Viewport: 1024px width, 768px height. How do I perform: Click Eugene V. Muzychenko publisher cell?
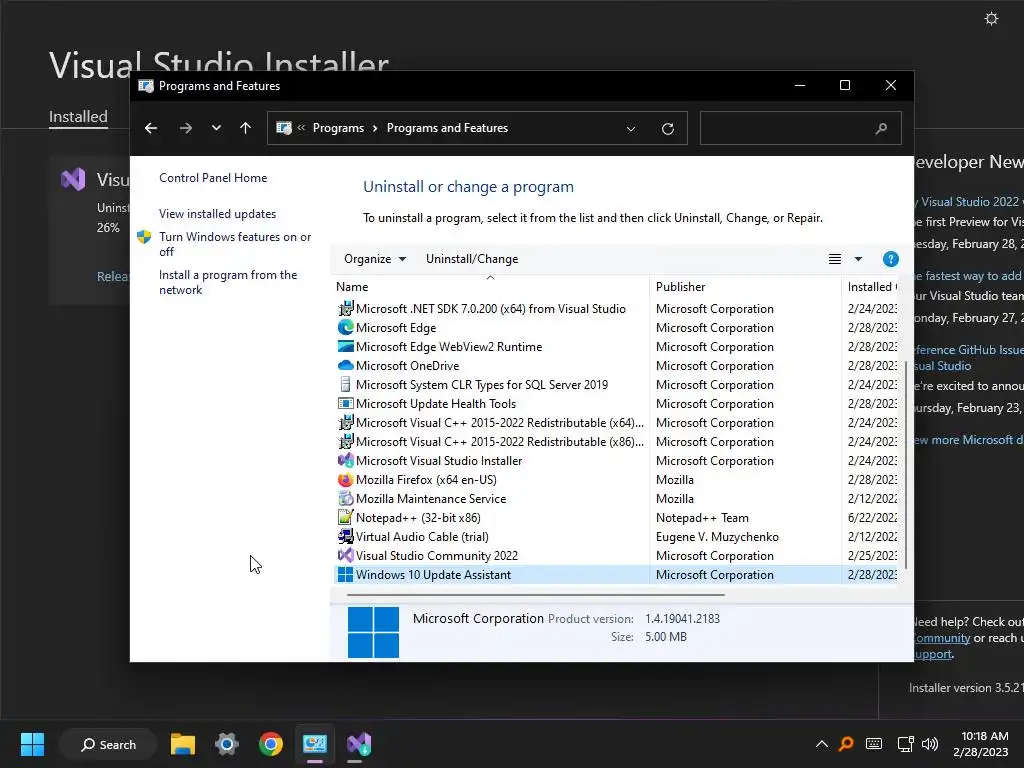click(x=717, y=536)
